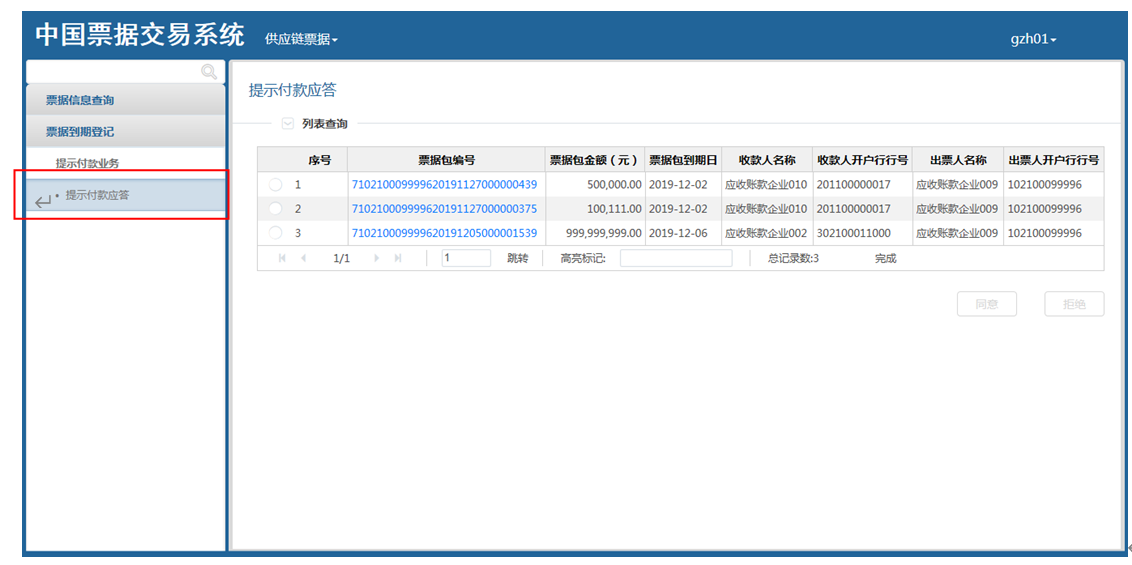Jump to last page arrow
The image size is (1132, 565).
(x=398, y=258)
